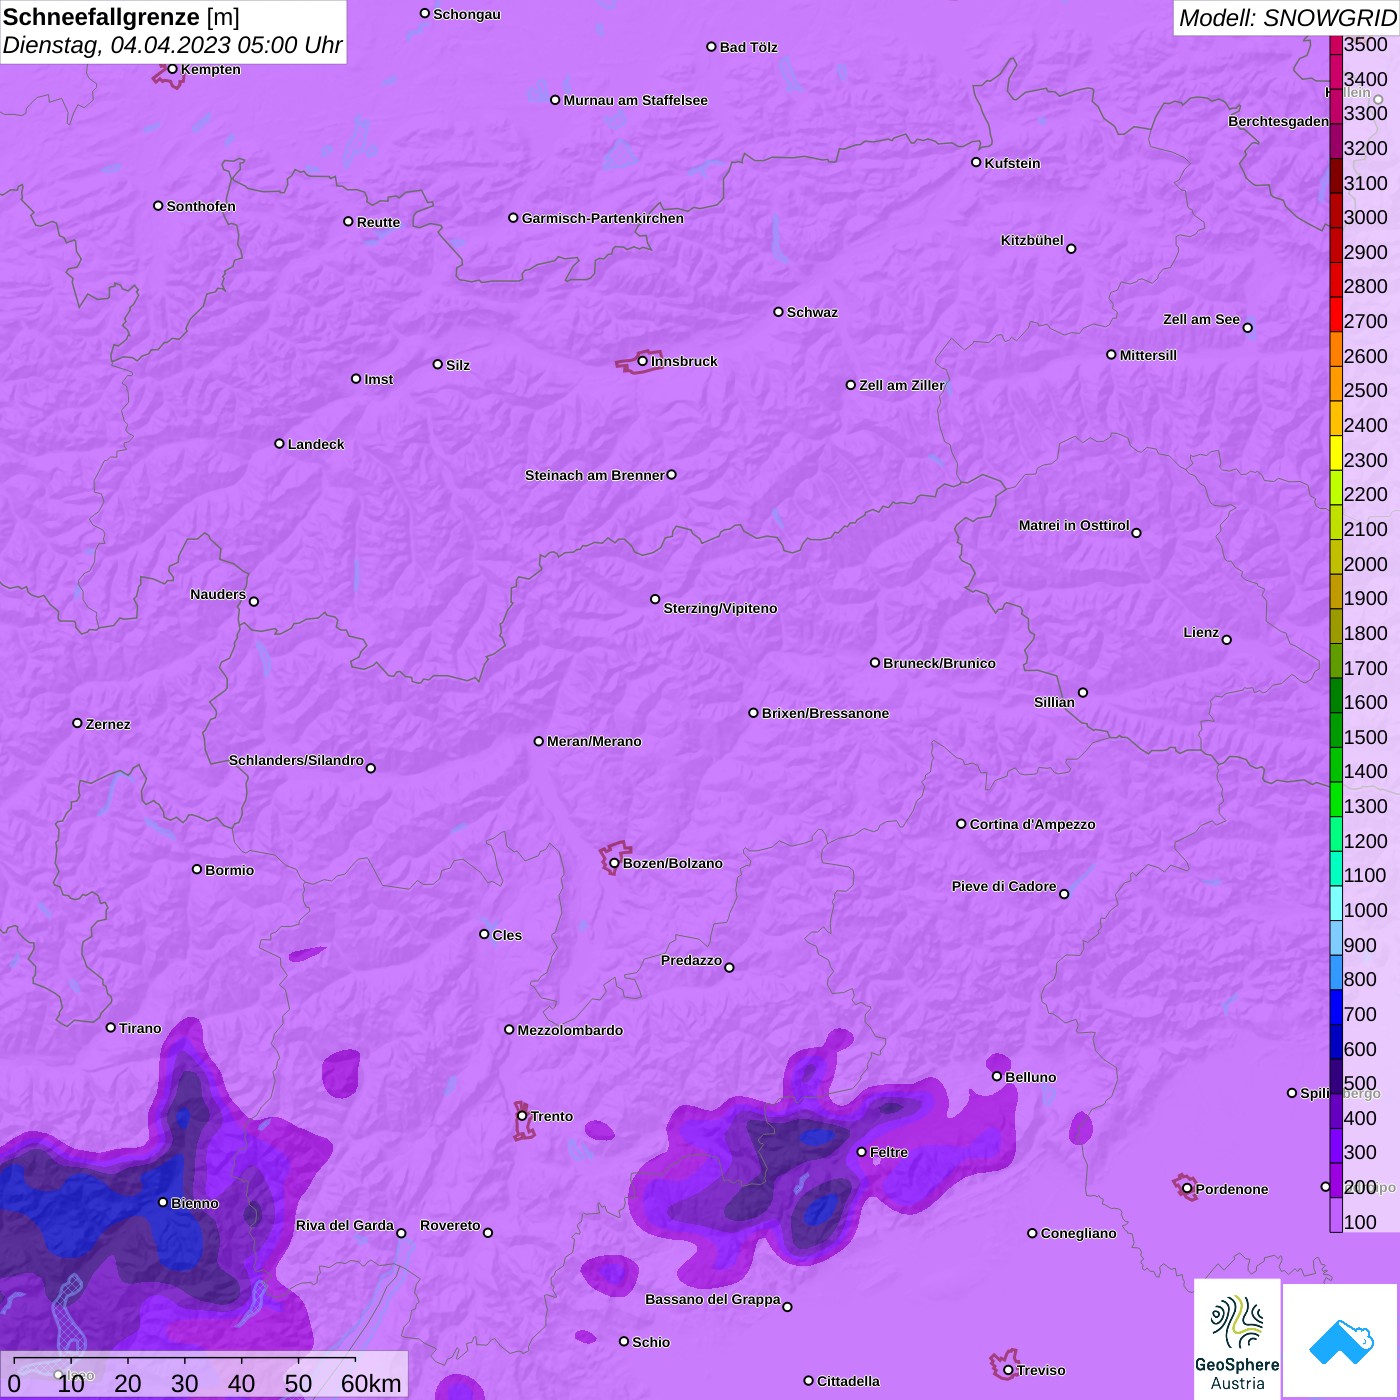Click the Meran/Merano label
The height and width of the screenshot is (1400, 1400).
pyautogui.click(x=594, y=741)
